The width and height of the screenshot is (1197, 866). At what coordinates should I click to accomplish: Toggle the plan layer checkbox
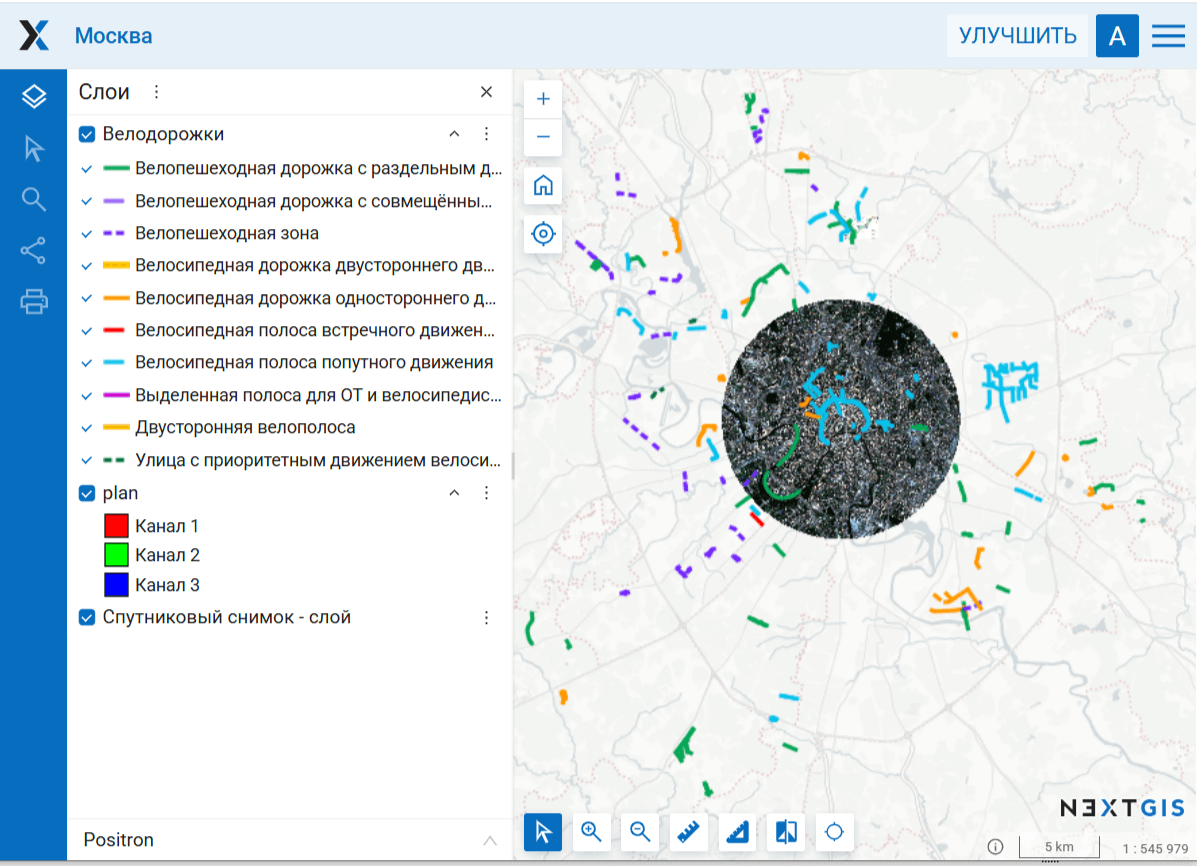click(87, 493)
